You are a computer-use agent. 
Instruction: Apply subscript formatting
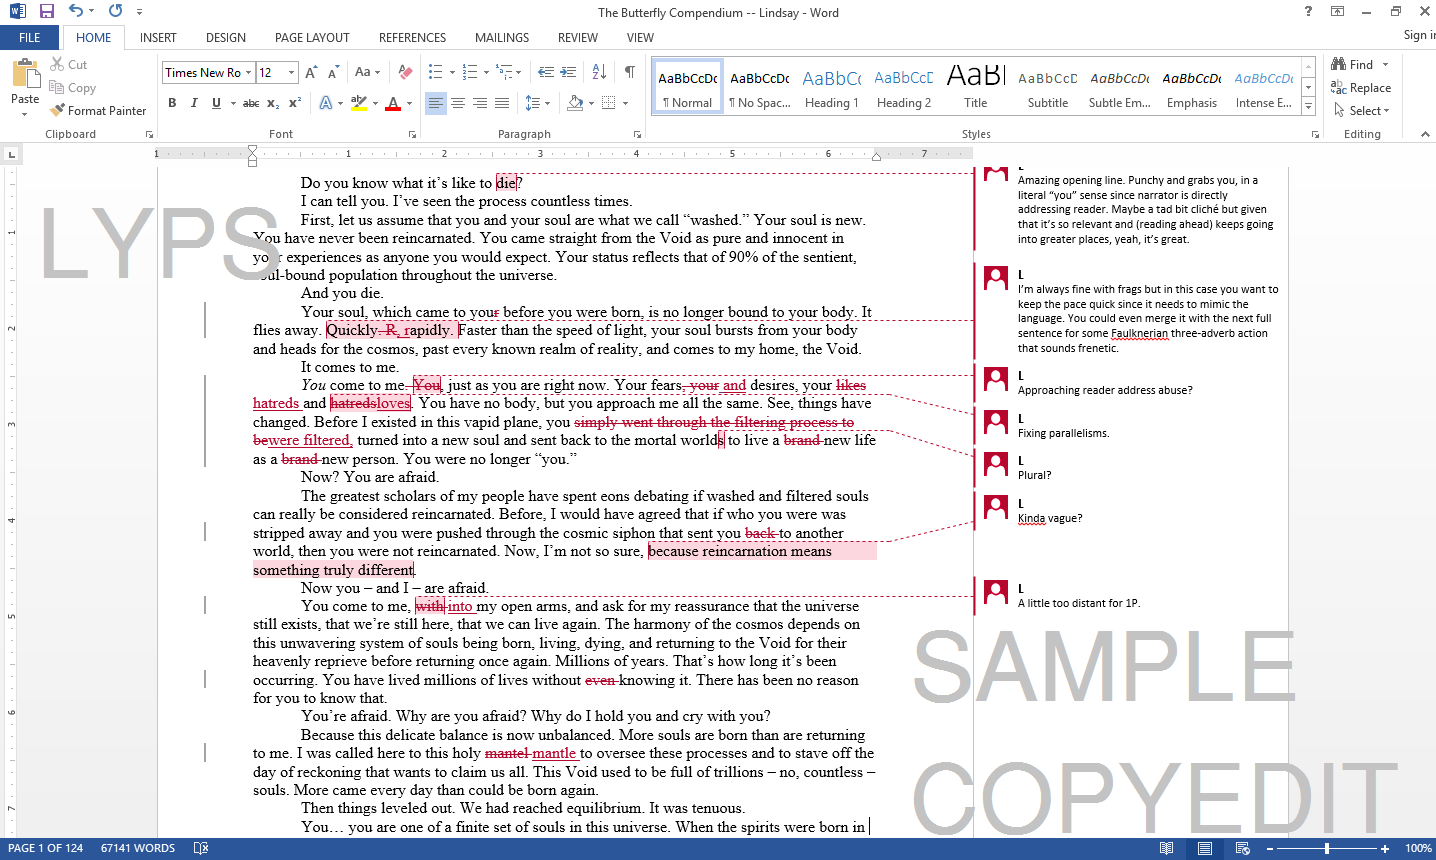click(274, 103)
